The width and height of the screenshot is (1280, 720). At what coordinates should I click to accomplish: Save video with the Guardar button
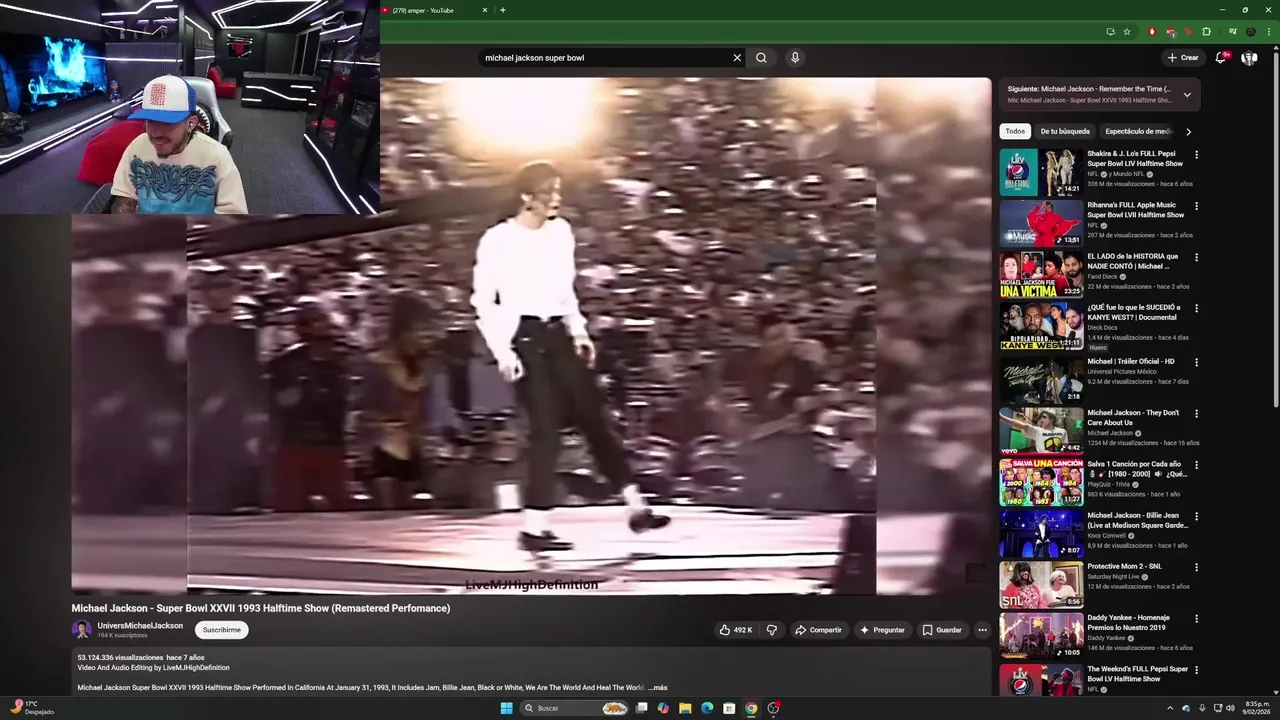point(942,630)
